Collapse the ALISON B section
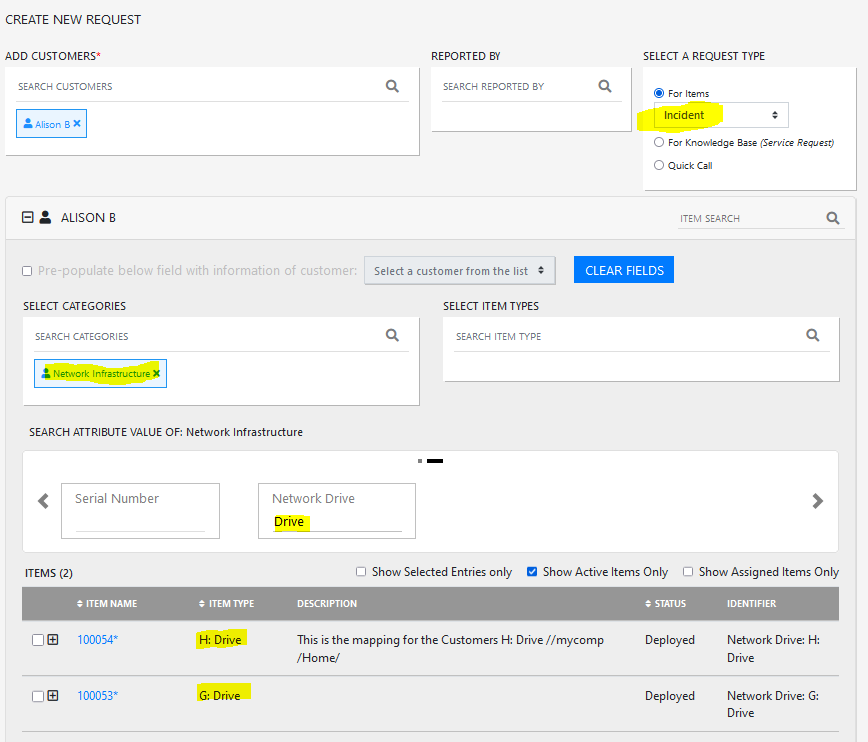This screenshot has height=742, width=868. (x=28, y=217)
